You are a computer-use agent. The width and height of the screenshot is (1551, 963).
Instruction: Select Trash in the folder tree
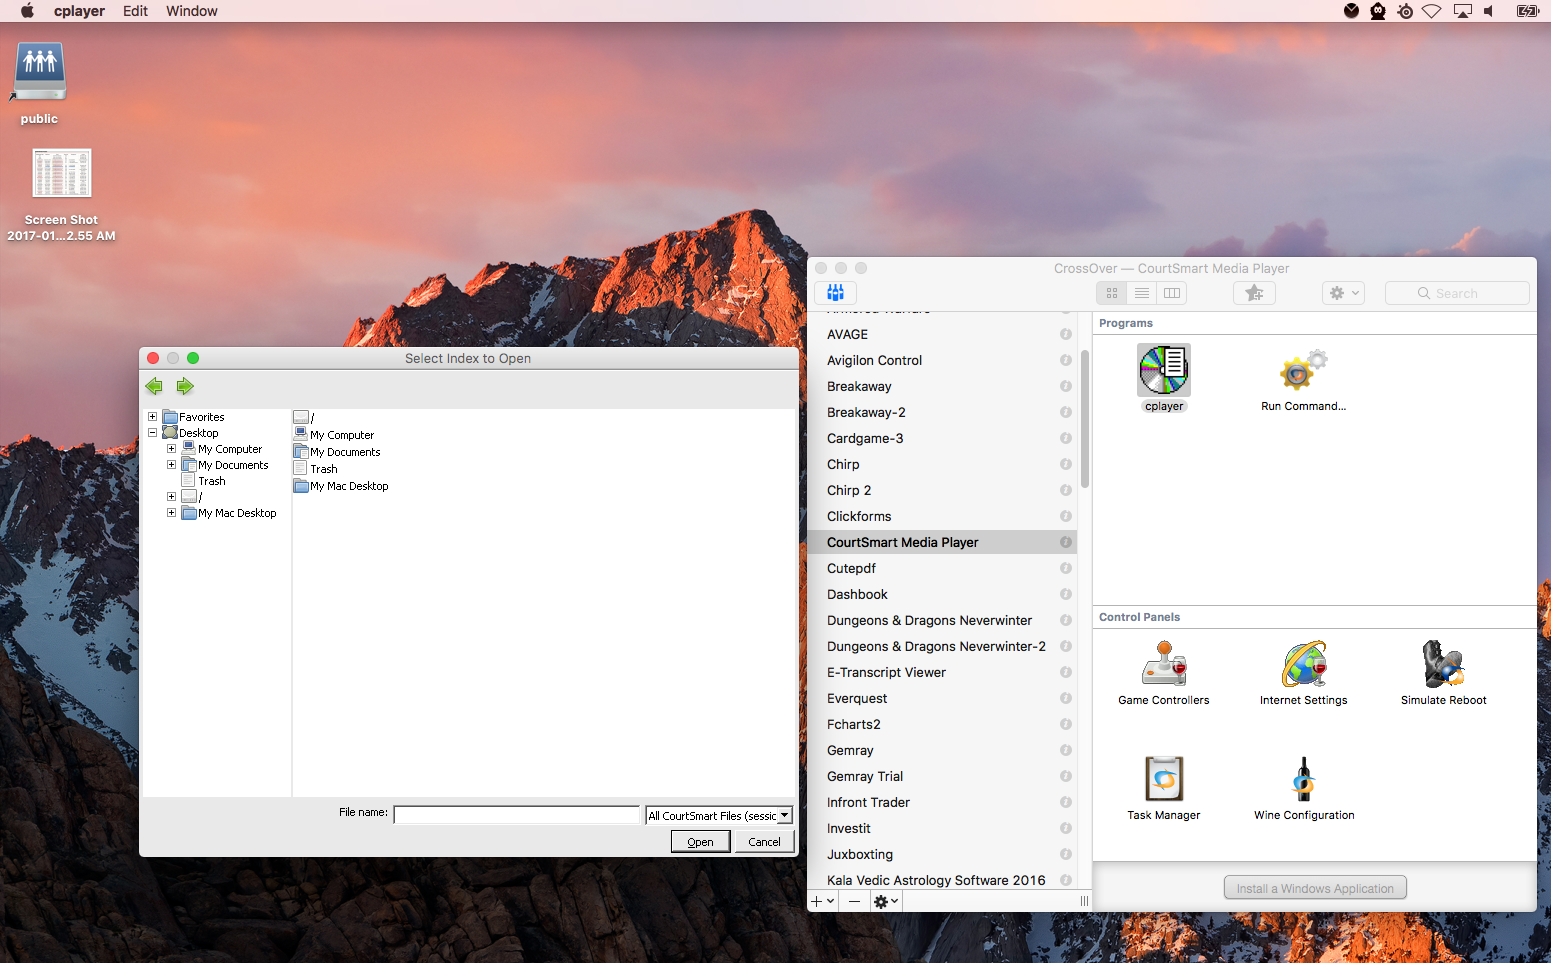[x=204, y=481]
